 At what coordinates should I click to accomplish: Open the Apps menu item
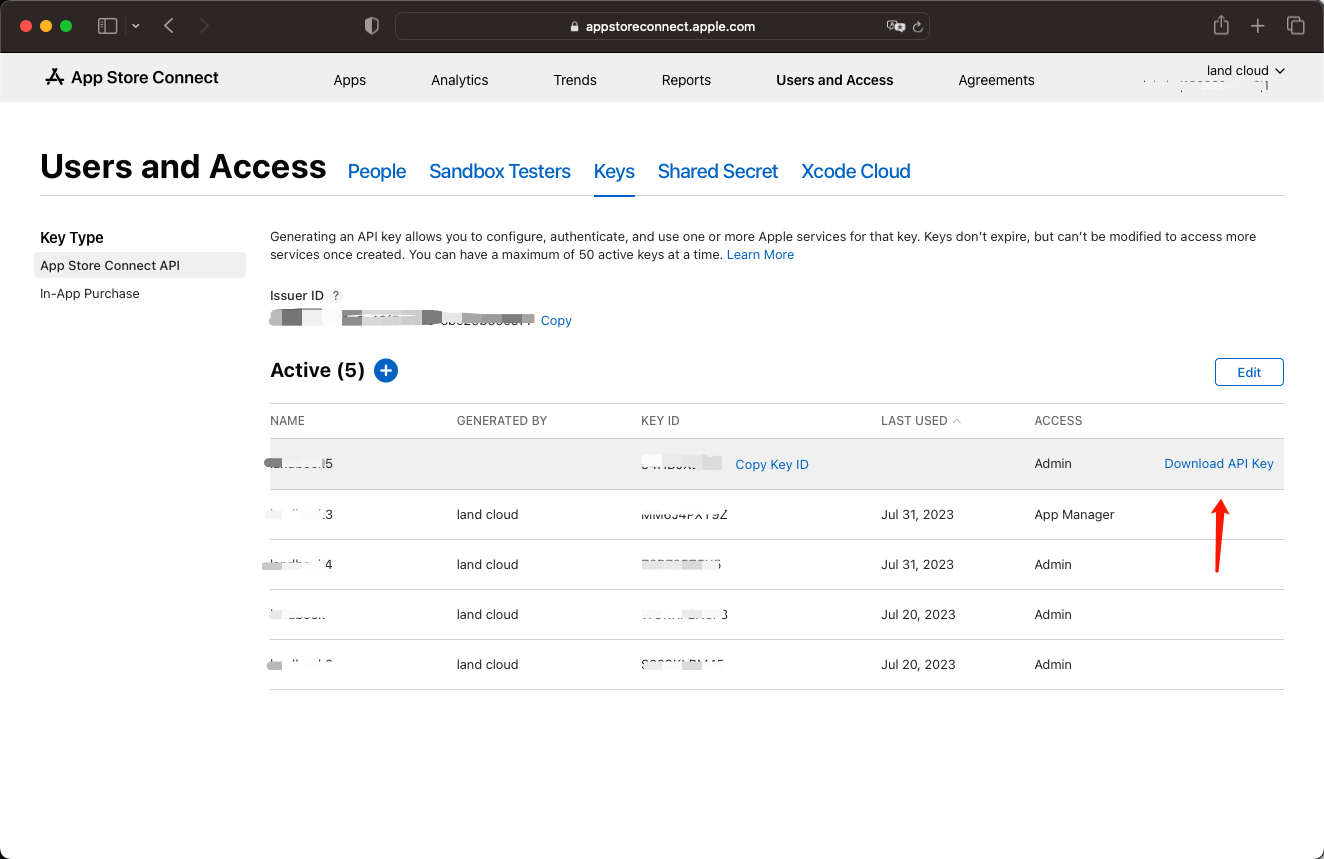tap(350, 80)
